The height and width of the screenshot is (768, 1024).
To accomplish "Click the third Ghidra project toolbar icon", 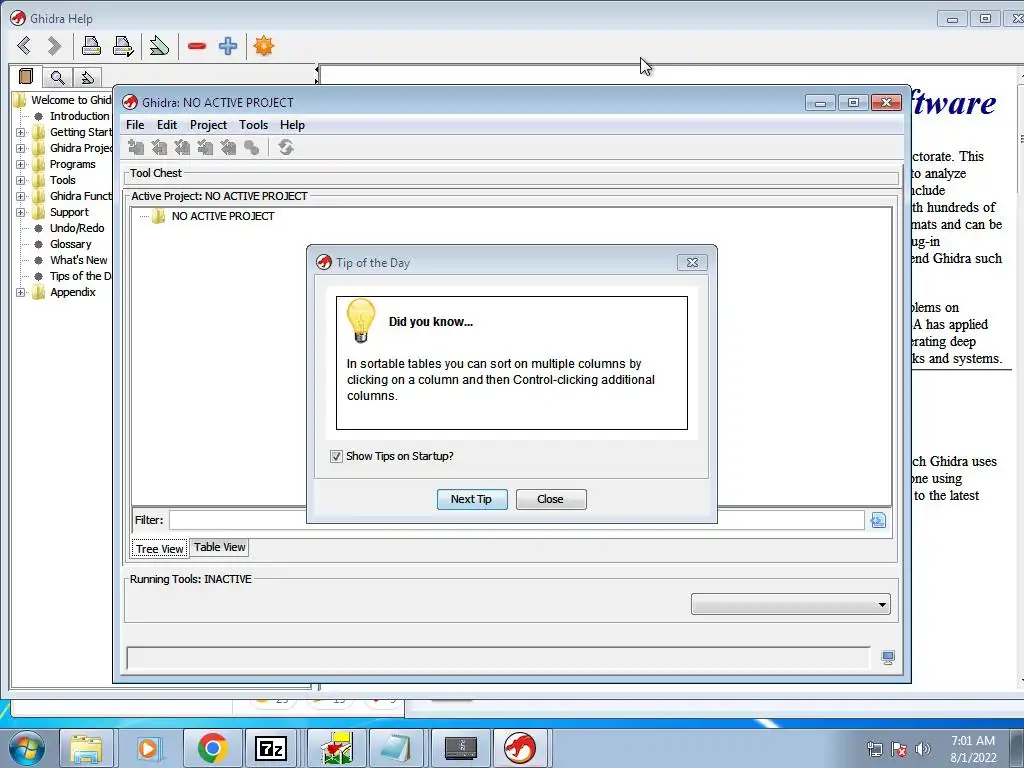I will coord(182,148).
